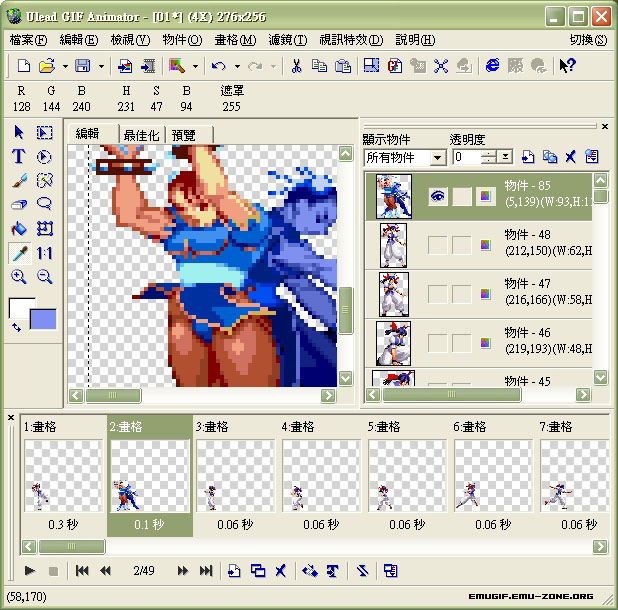
Task: Go to the first frame button
Action: click(x=82, y=570)
